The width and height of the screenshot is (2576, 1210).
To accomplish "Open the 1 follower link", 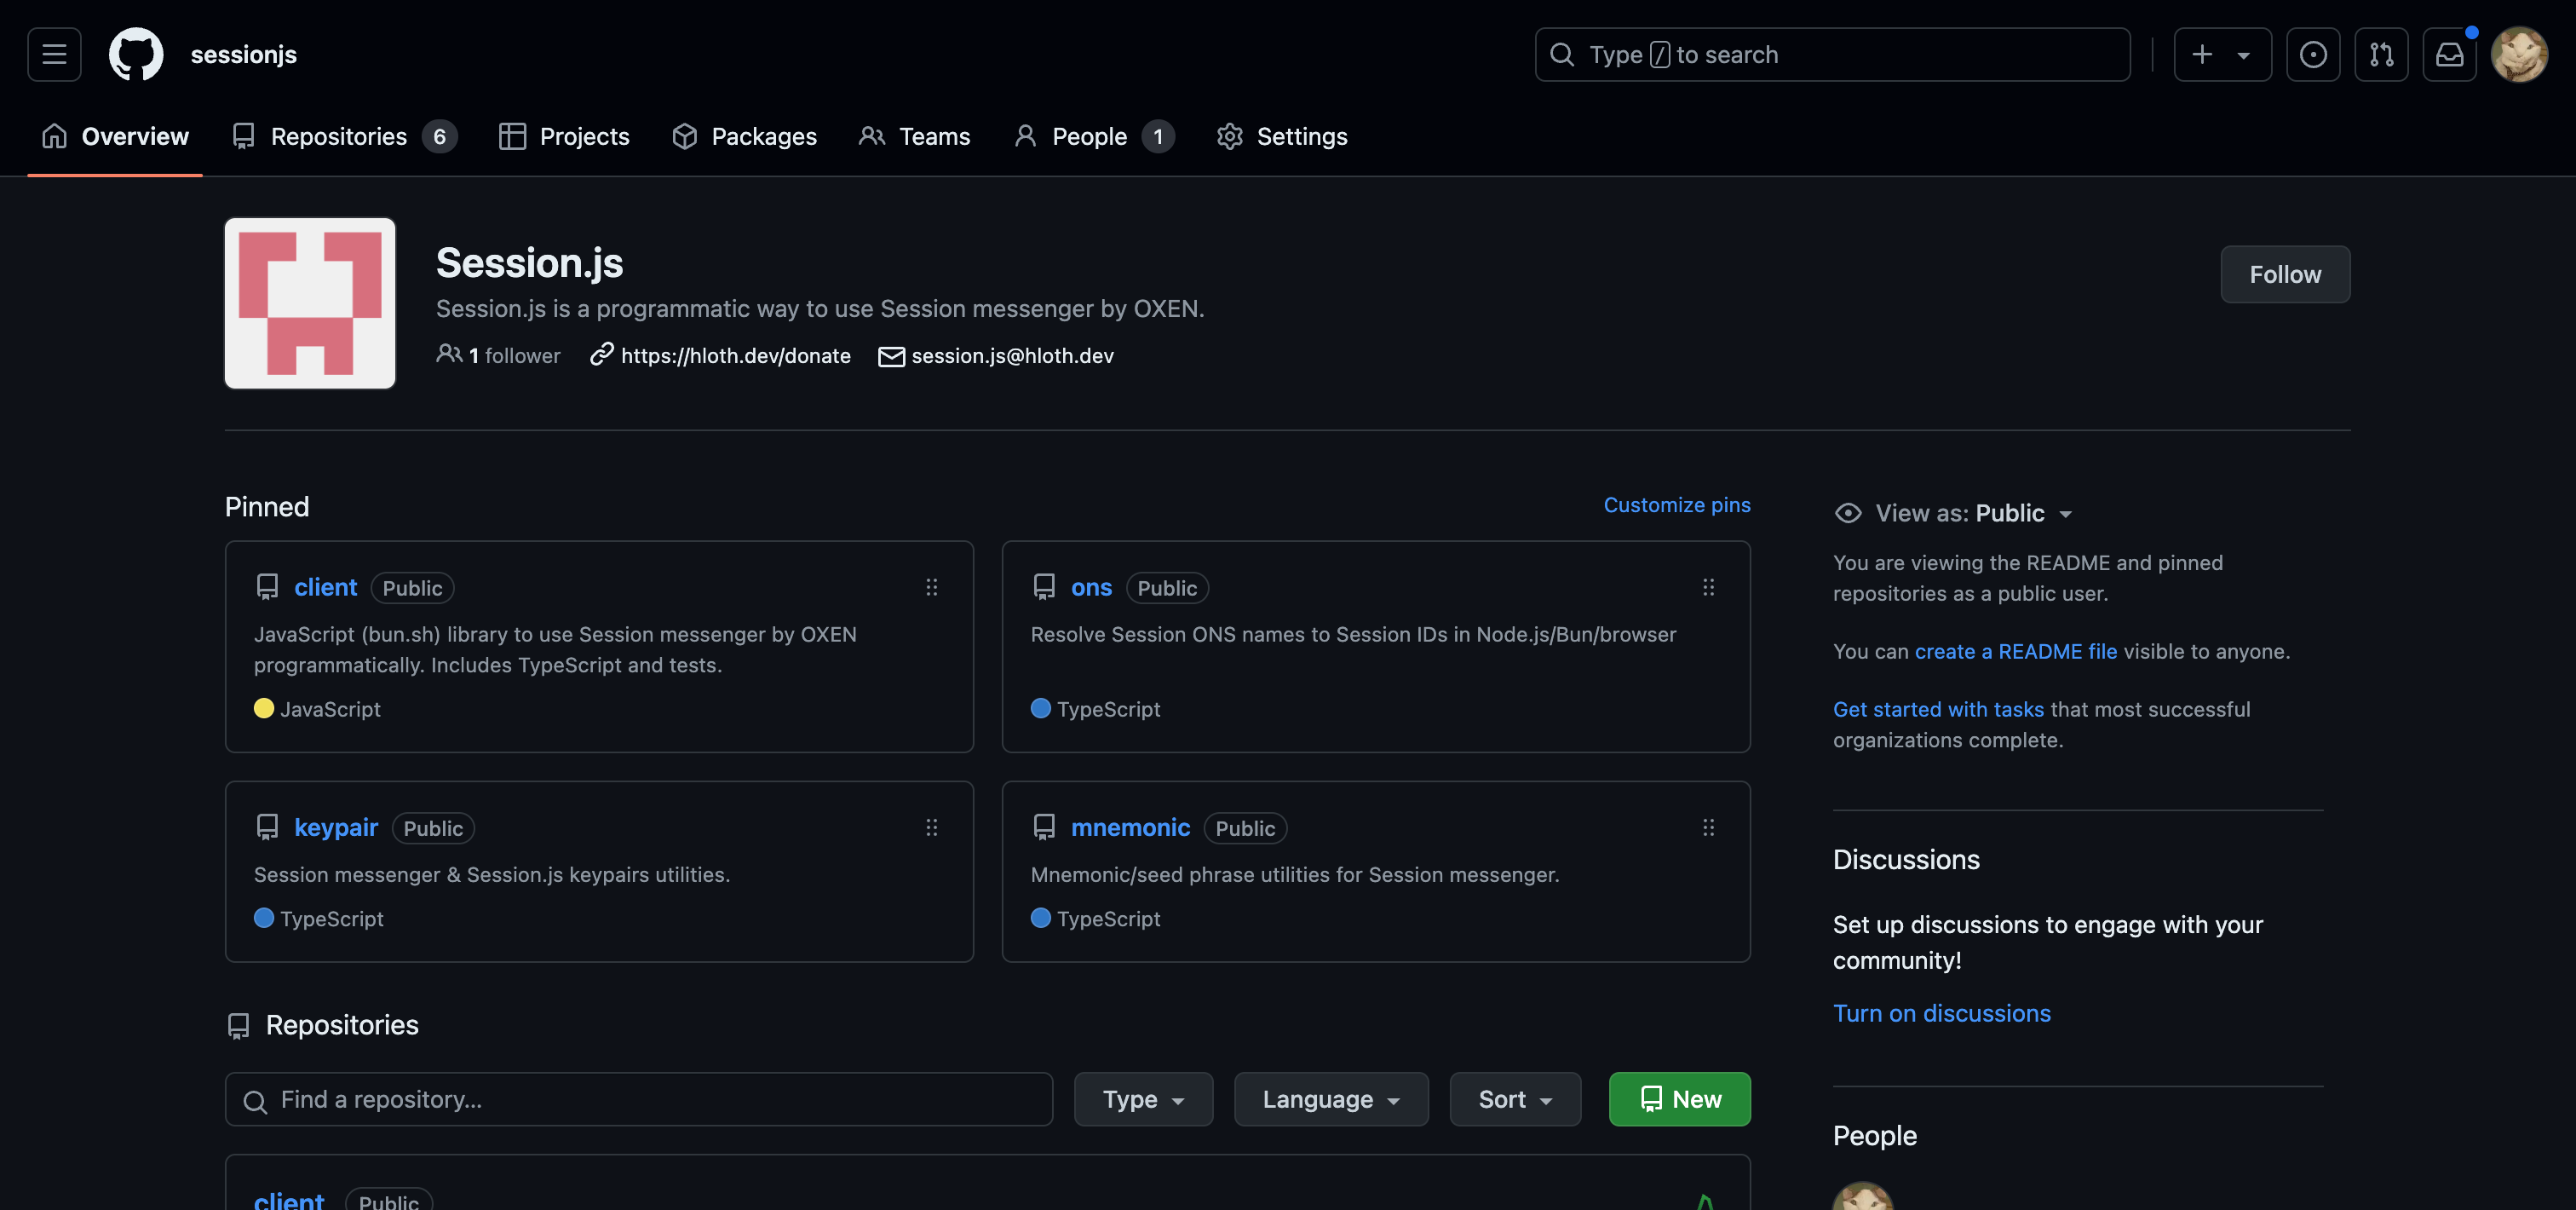I will (x=499, y=355).
